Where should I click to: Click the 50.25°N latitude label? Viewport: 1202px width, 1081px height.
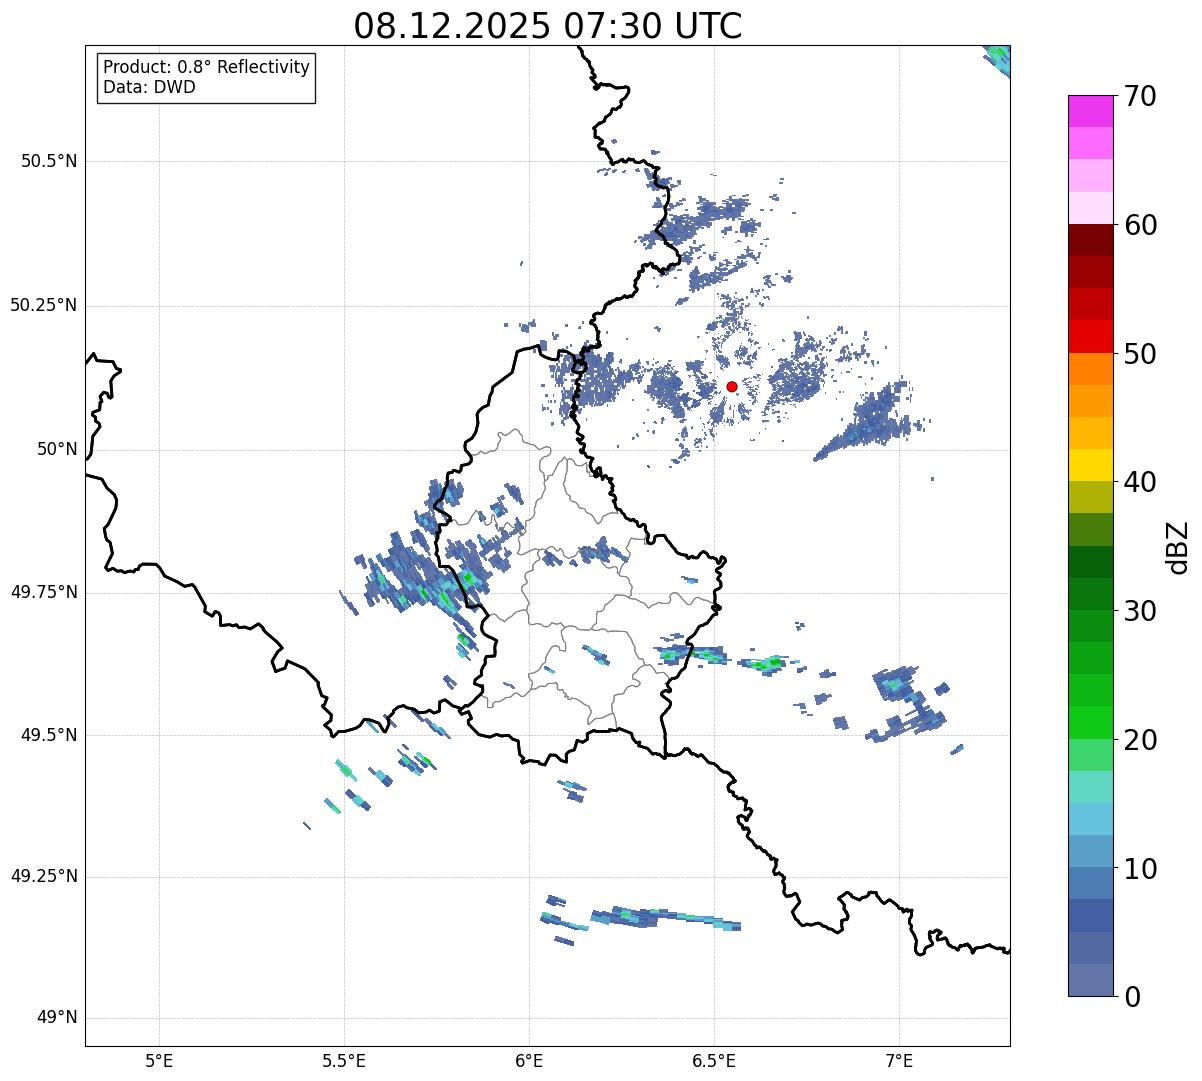(44, 305)
